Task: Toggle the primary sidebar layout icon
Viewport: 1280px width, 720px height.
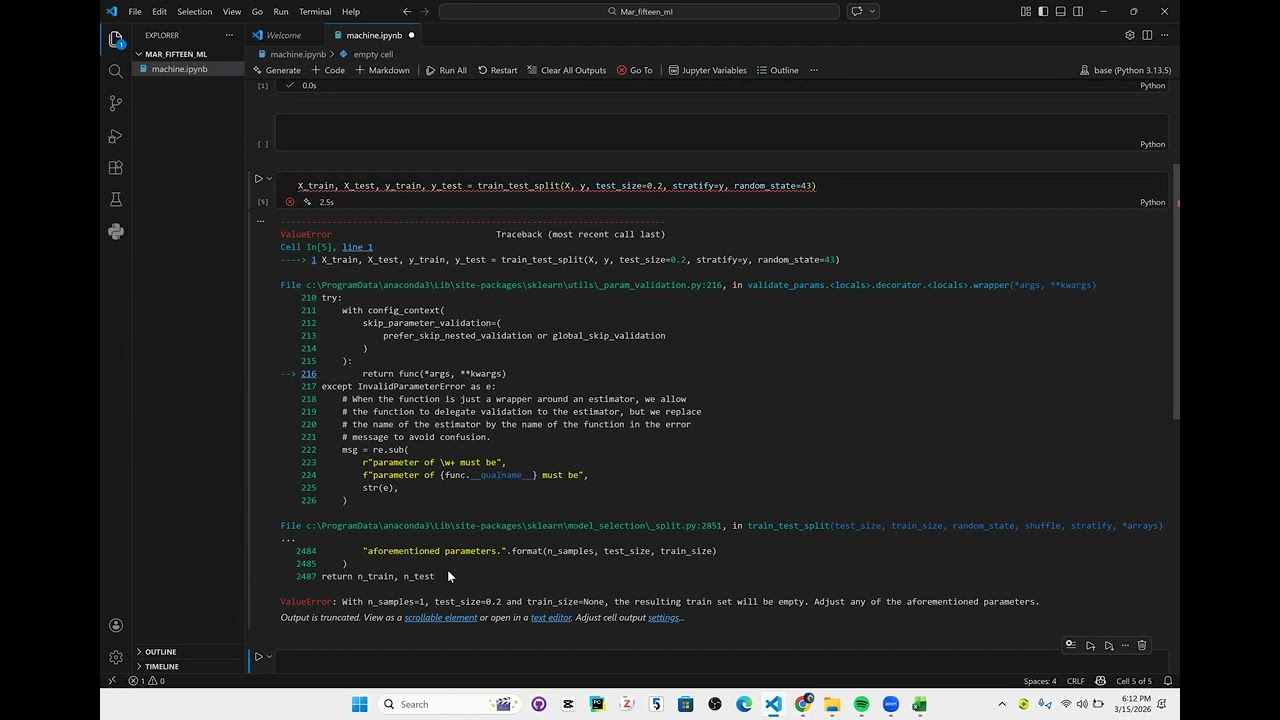Action: tap(1043, 11)
